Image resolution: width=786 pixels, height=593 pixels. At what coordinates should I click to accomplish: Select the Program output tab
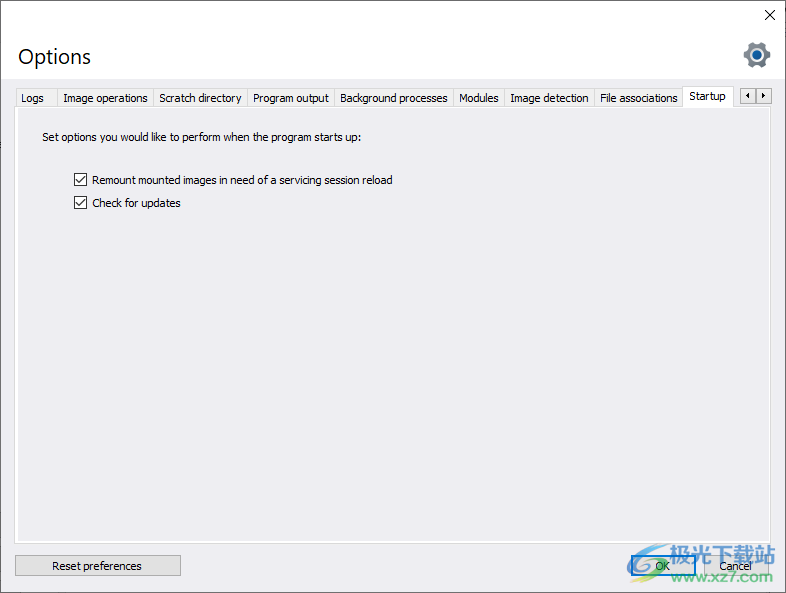coord(291,98)
